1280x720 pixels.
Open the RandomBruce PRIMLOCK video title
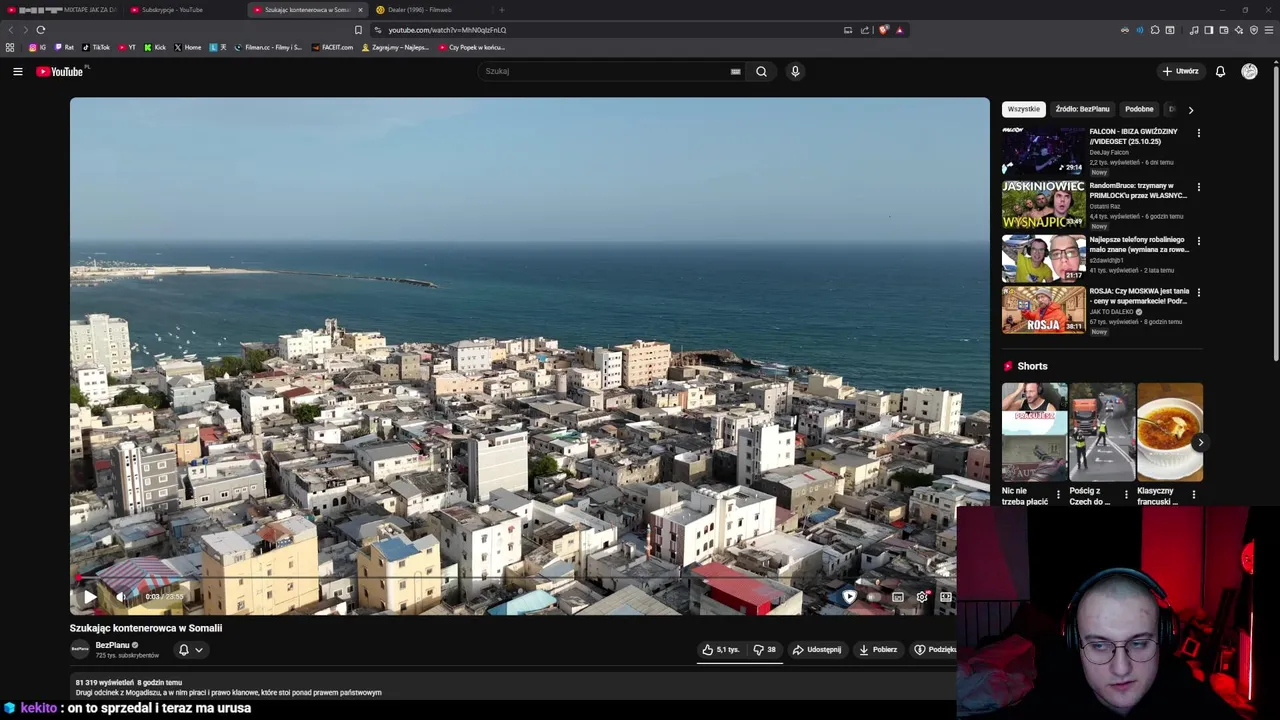pos(1138,190)
